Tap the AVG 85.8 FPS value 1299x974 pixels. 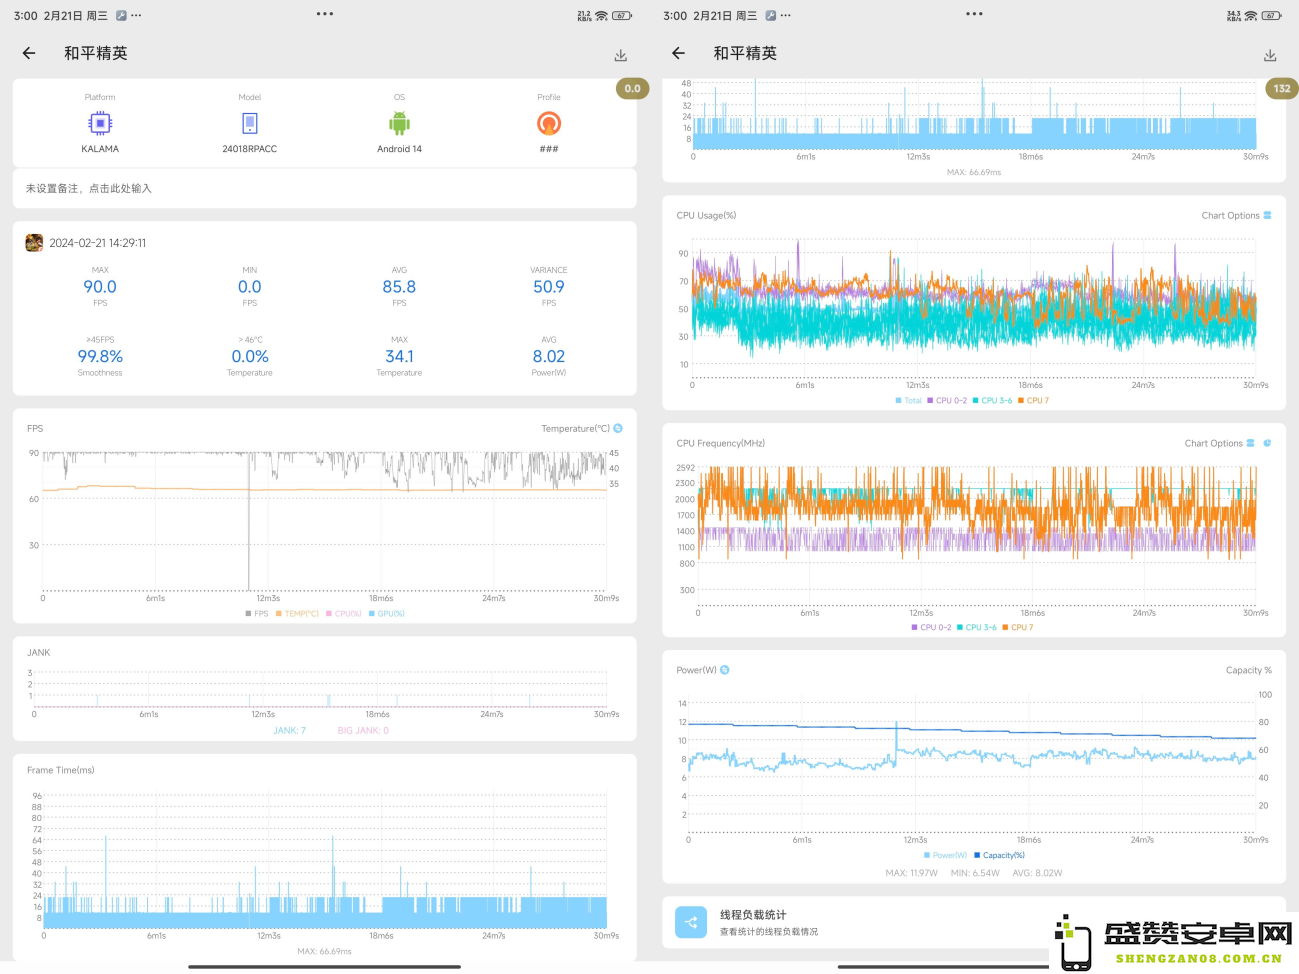[x=399, y=287]
